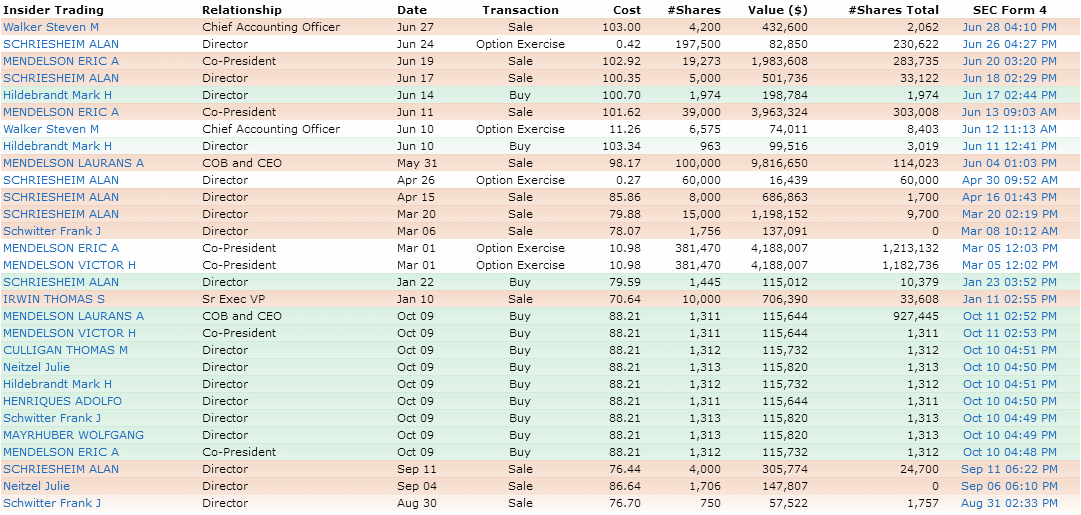Open SEC filing dated Jun 13 09:03 AM
The image size is (1081, 515).
click(x=1009, y=112)
